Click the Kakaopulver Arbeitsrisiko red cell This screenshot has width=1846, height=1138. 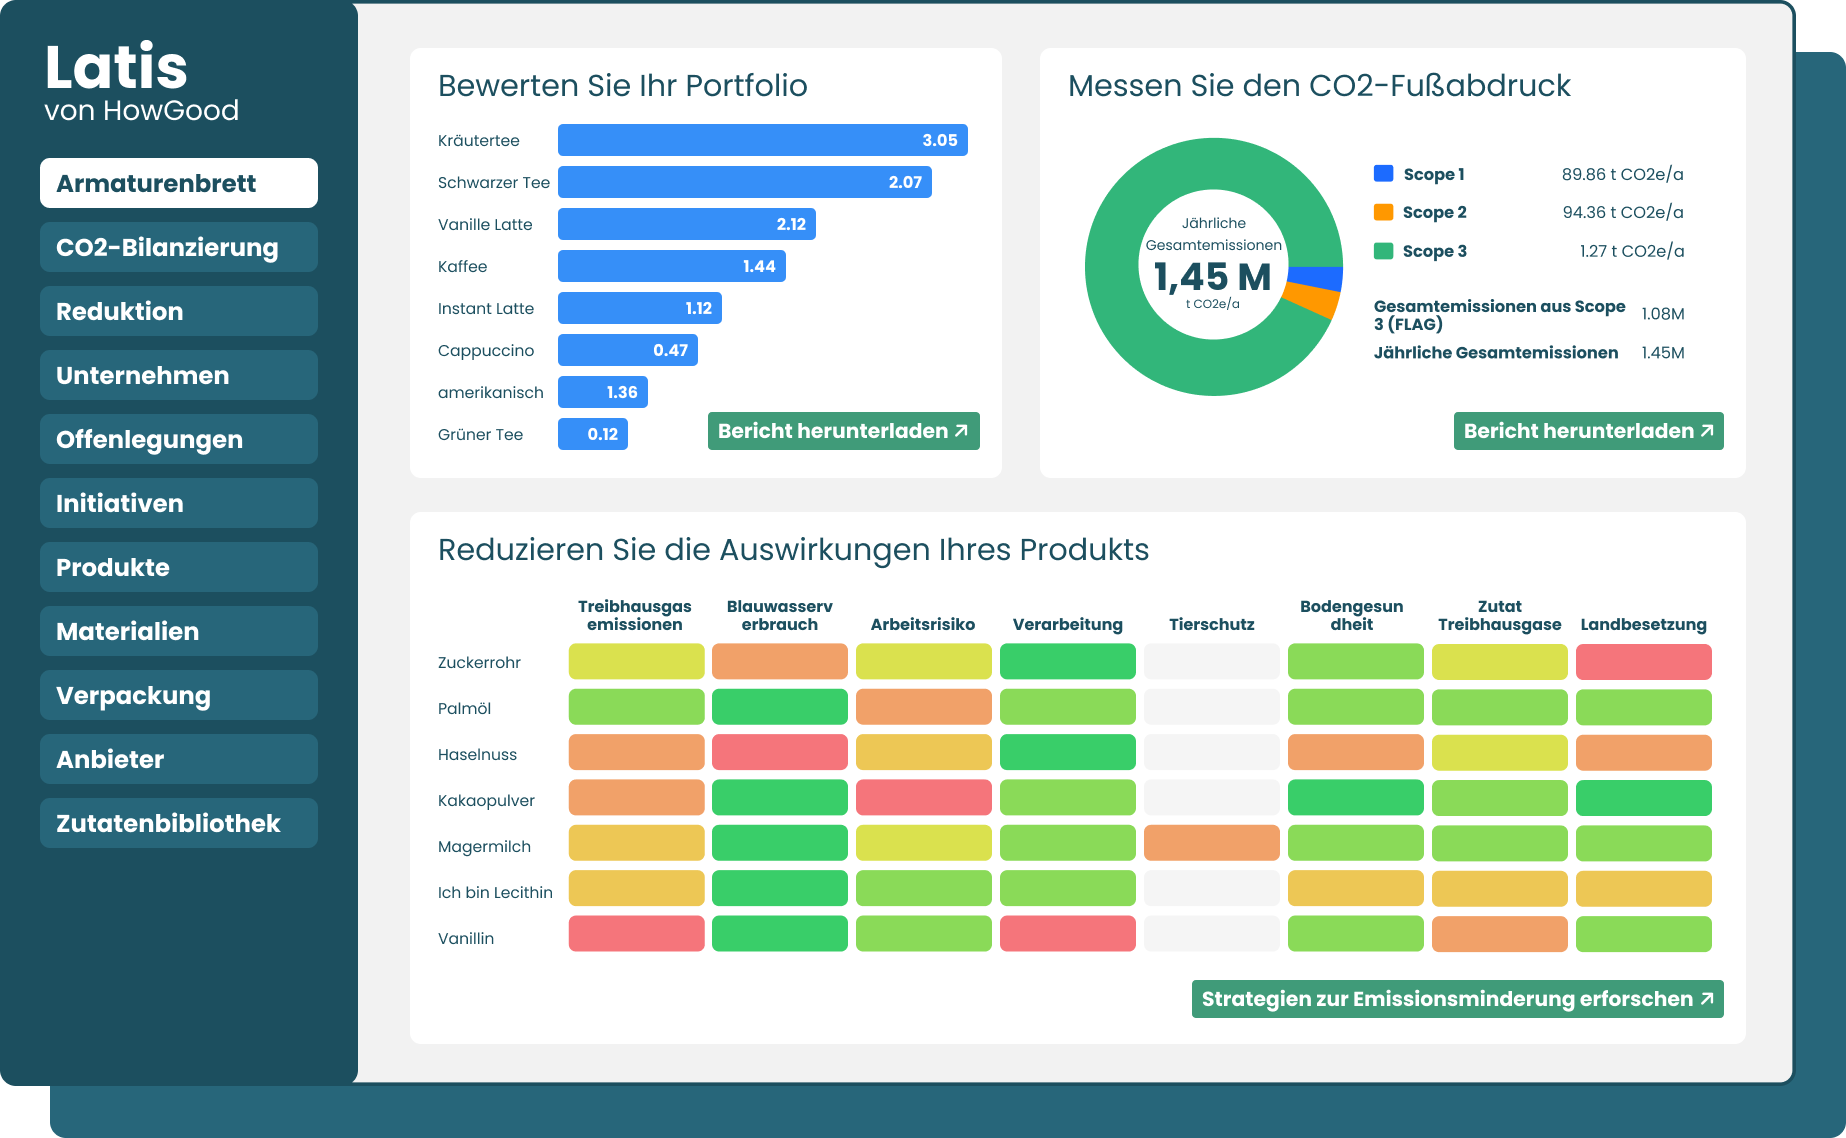tap(924, 798)
